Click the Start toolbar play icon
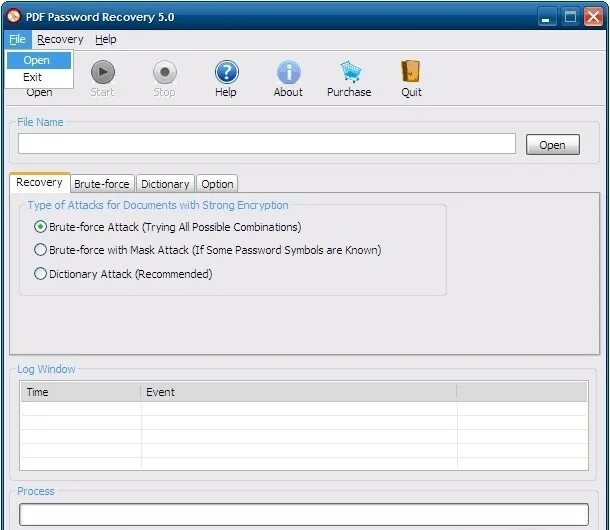Screen dimensions: 610x530 [x=103, y=72]
